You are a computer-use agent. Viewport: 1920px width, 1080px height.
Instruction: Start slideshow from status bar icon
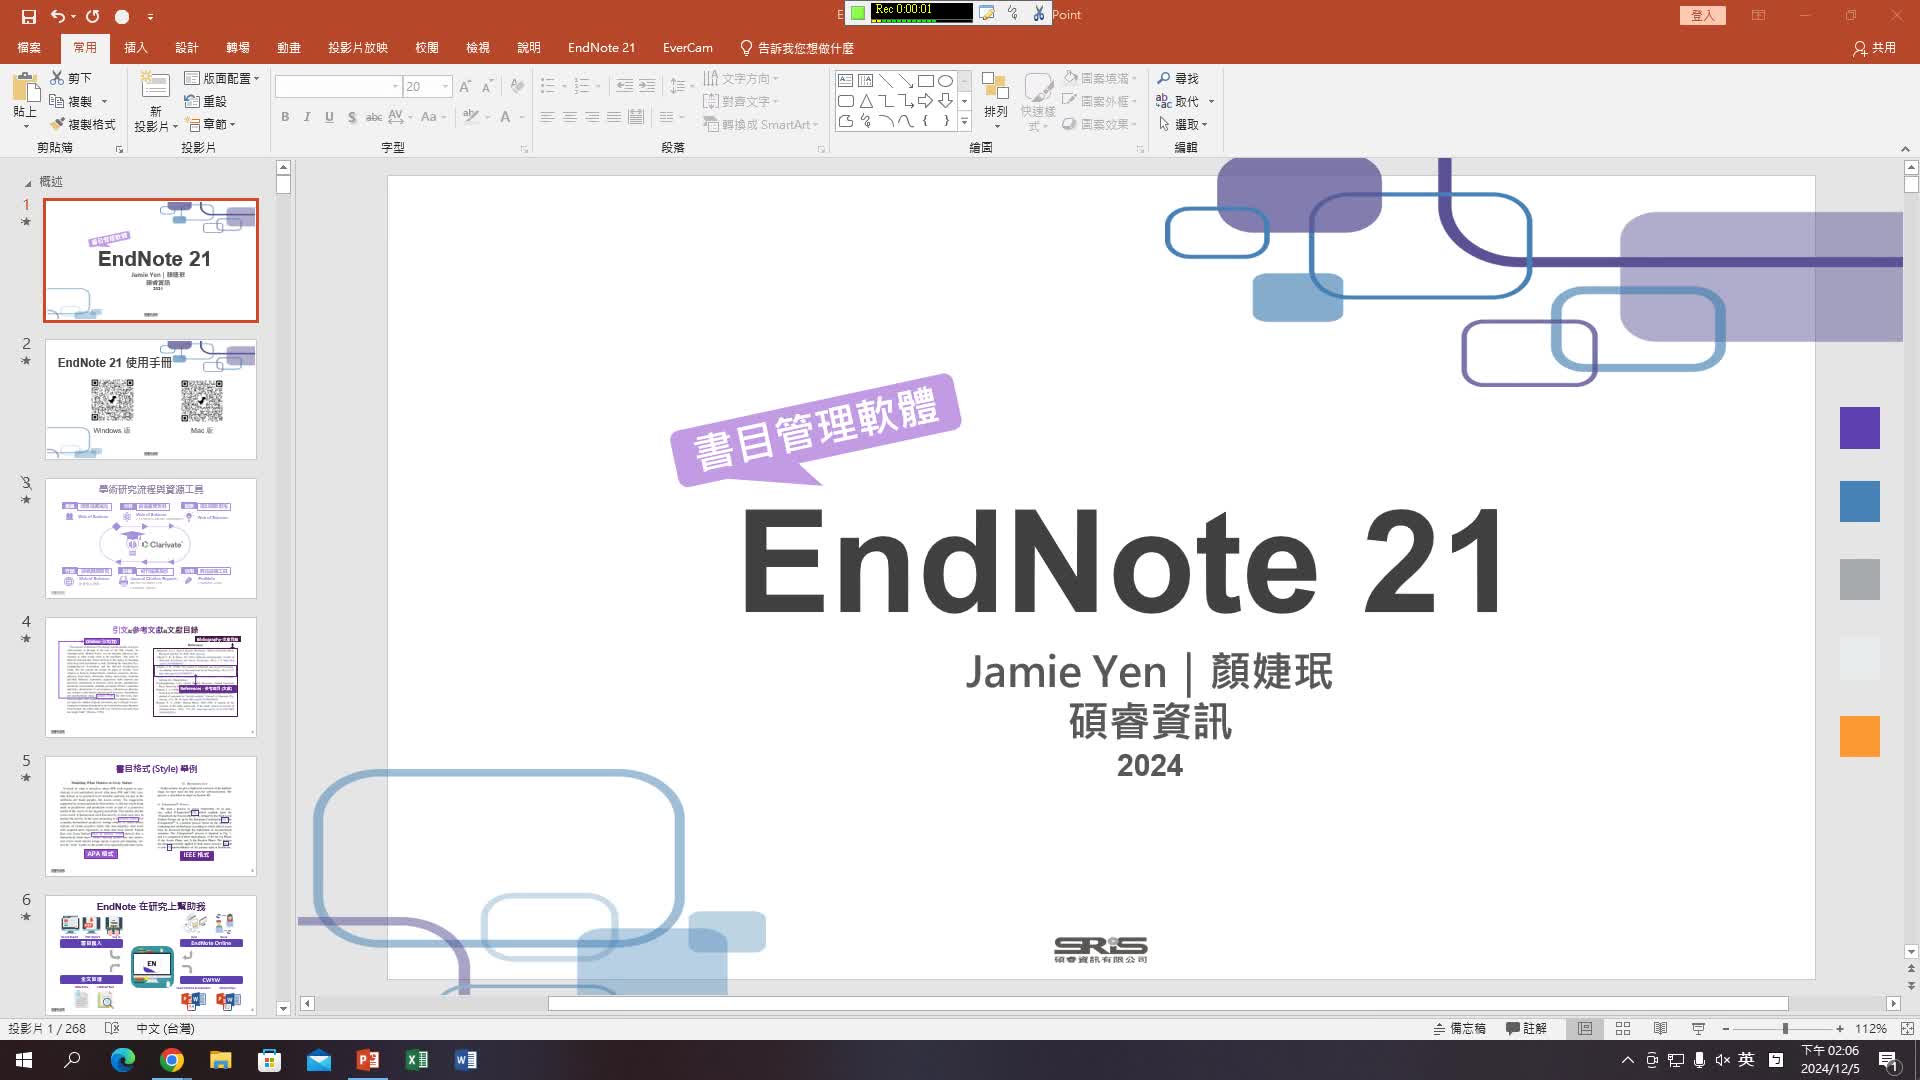(x=1698, y=1028)
